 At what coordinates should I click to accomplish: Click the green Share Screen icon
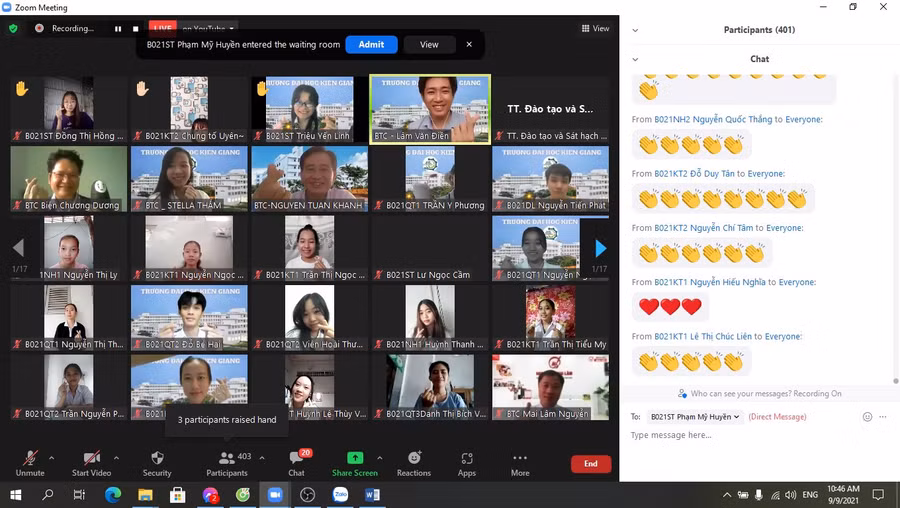click(x=355, y=457)
